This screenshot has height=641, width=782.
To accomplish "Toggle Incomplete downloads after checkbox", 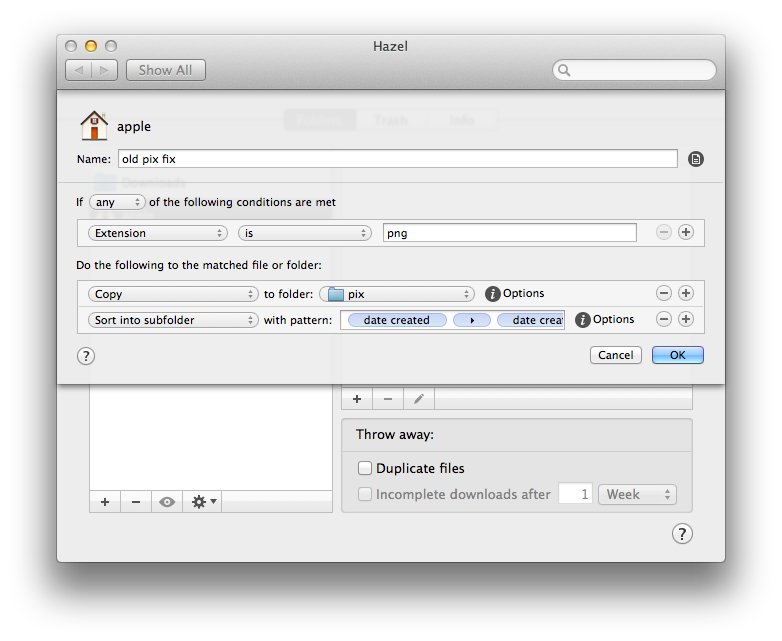I will 365,494.
